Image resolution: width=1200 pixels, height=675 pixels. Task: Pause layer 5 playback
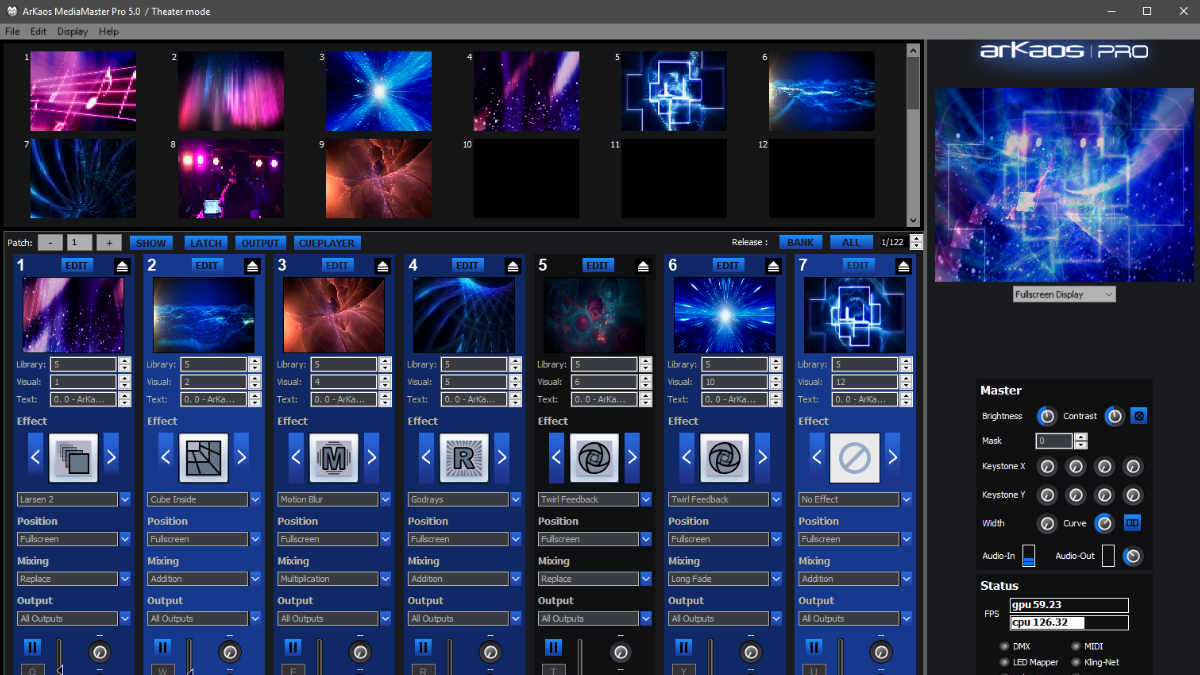553,647
